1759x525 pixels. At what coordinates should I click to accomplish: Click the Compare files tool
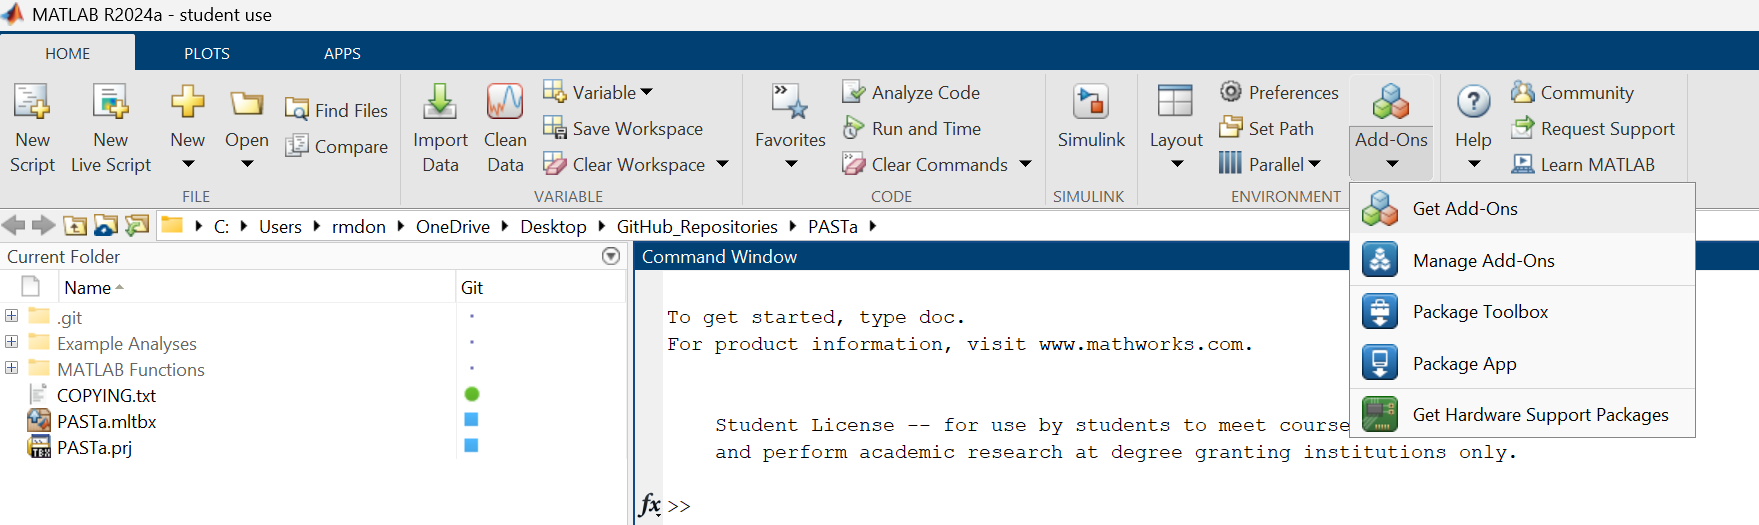click(x=336, y=146)
